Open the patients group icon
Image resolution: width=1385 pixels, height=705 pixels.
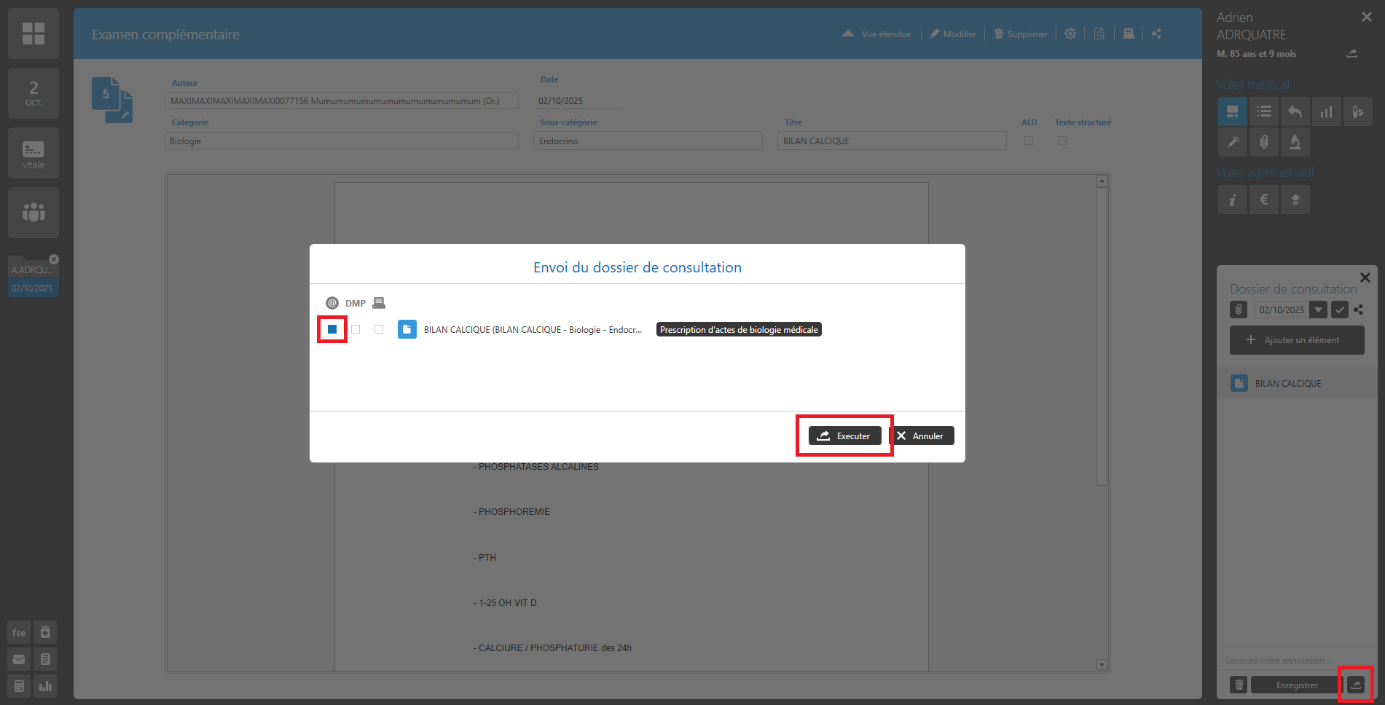33,212
